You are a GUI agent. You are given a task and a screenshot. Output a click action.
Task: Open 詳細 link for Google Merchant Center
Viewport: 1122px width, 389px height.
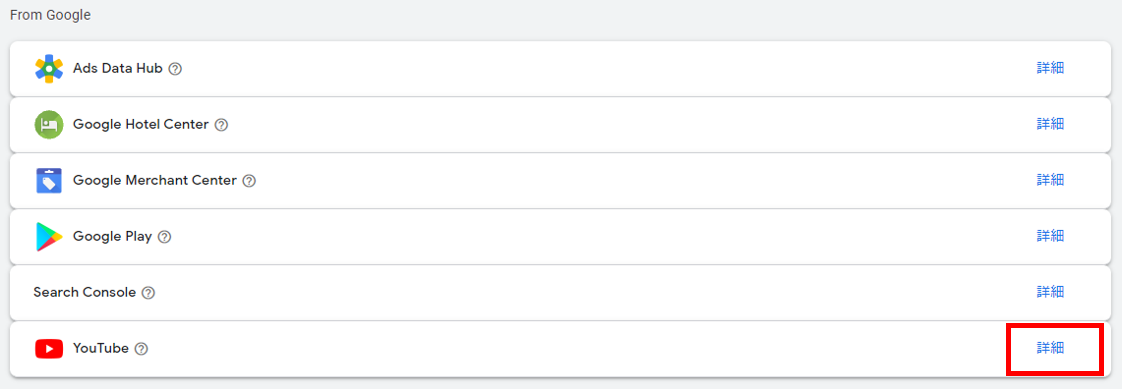[x=1050, y=179]
